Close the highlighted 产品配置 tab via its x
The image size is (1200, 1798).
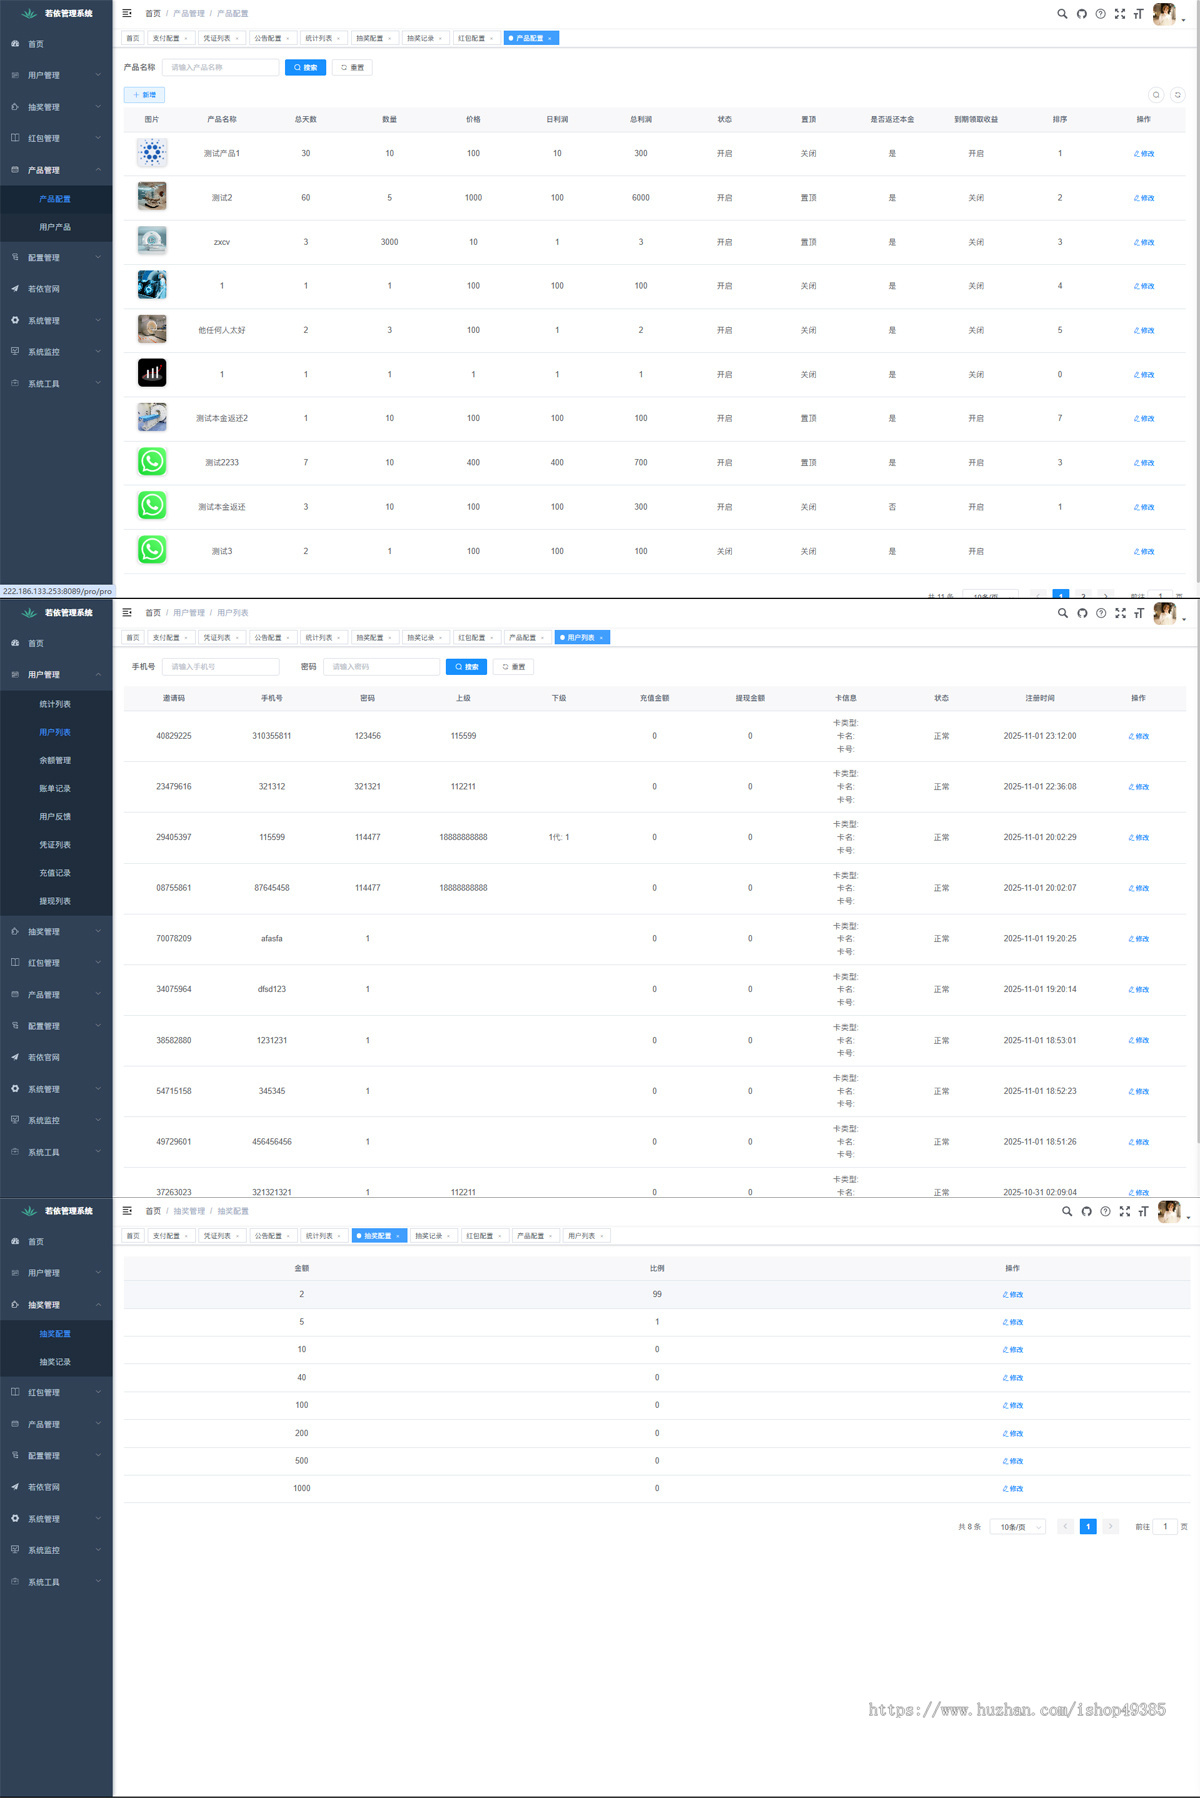[x=549, y=38]
